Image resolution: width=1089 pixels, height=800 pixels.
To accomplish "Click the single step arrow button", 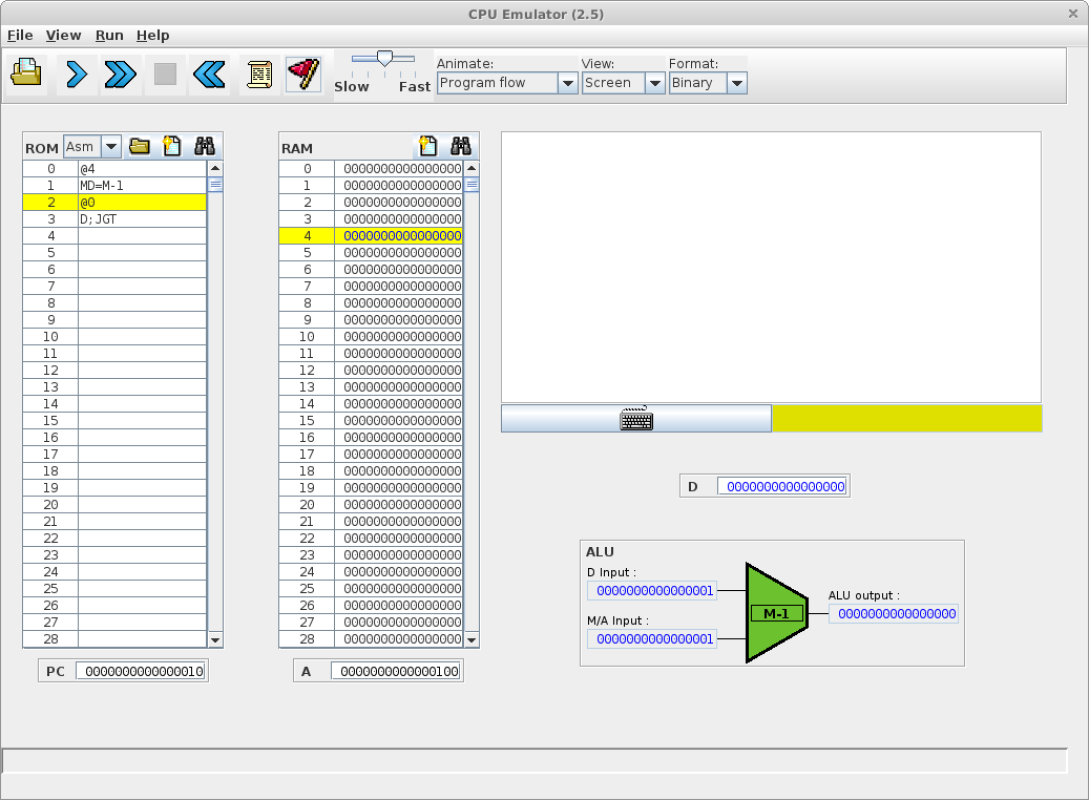I will (x=76, y=74).
